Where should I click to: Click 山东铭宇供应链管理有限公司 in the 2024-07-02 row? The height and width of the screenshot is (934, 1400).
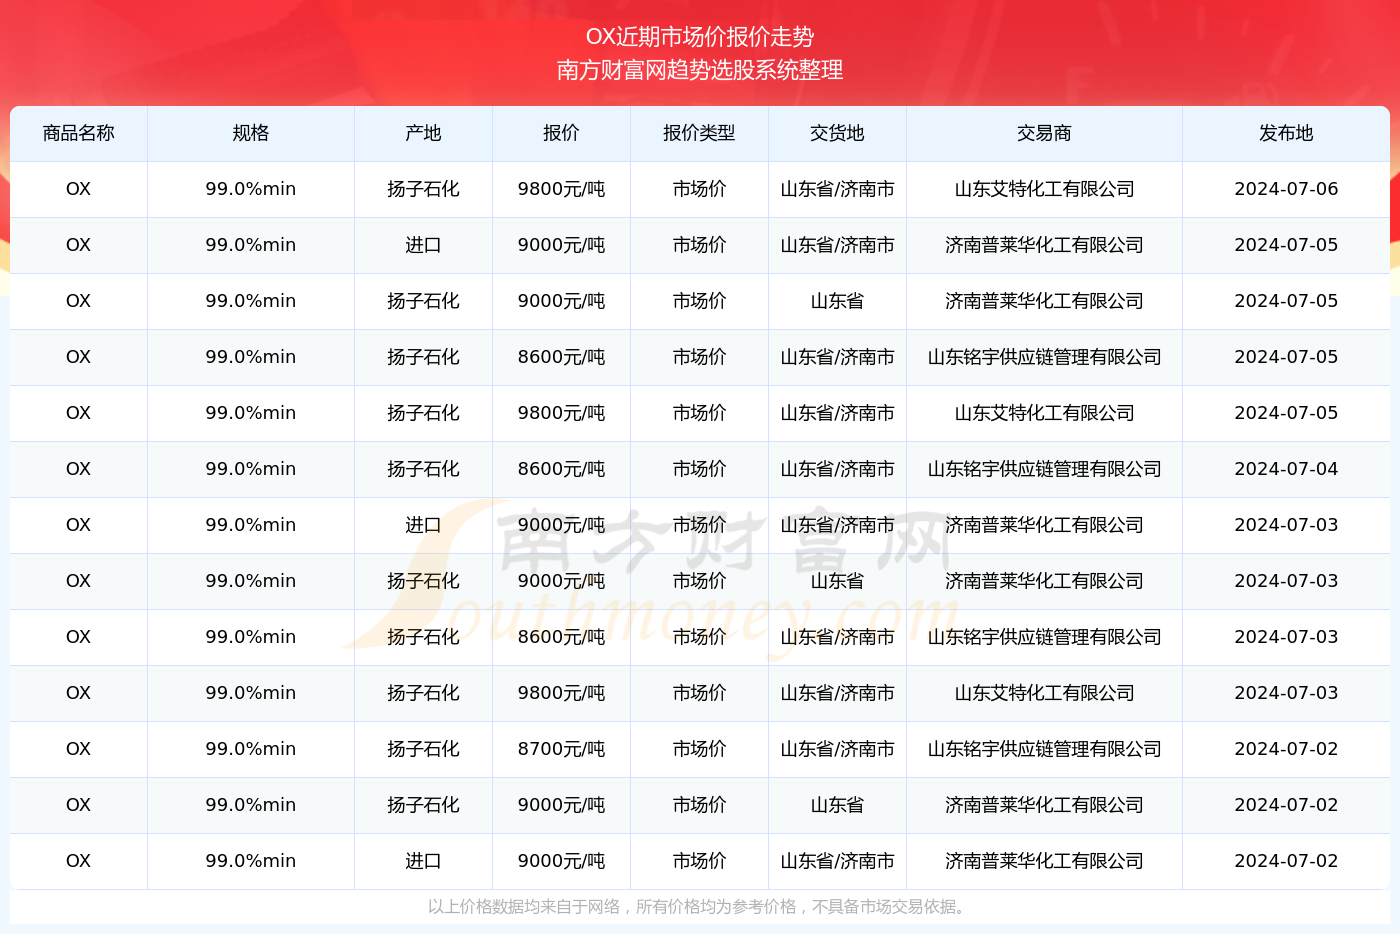tap(1044, 749)
